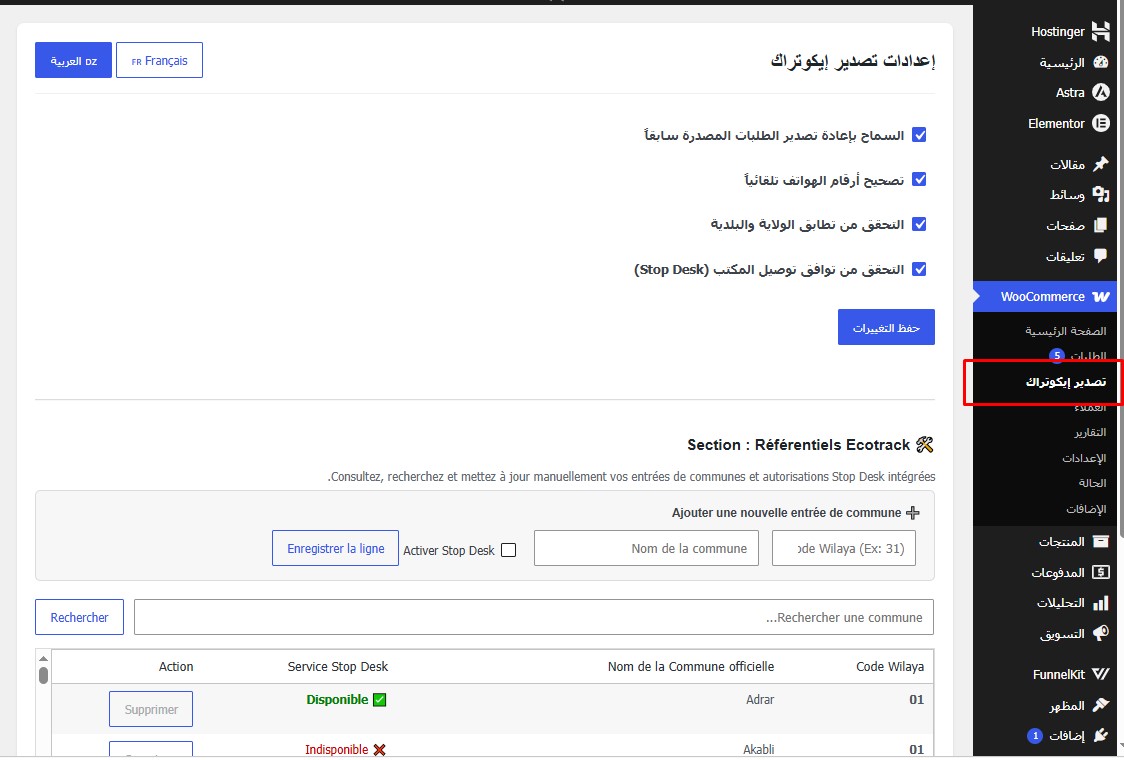Click the red X icon next to Indisponible
This screenshot has width=1124, height=760.
coord(379,749)
